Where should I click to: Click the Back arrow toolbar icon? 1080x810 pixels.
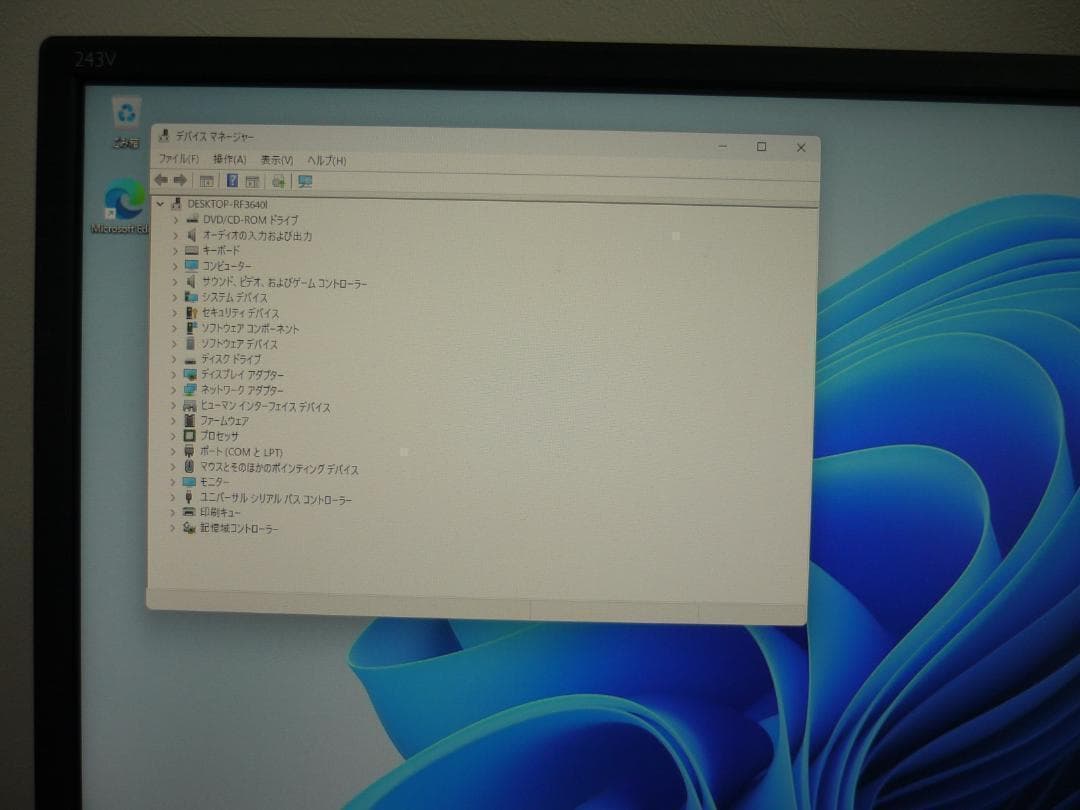pos(161,180)
